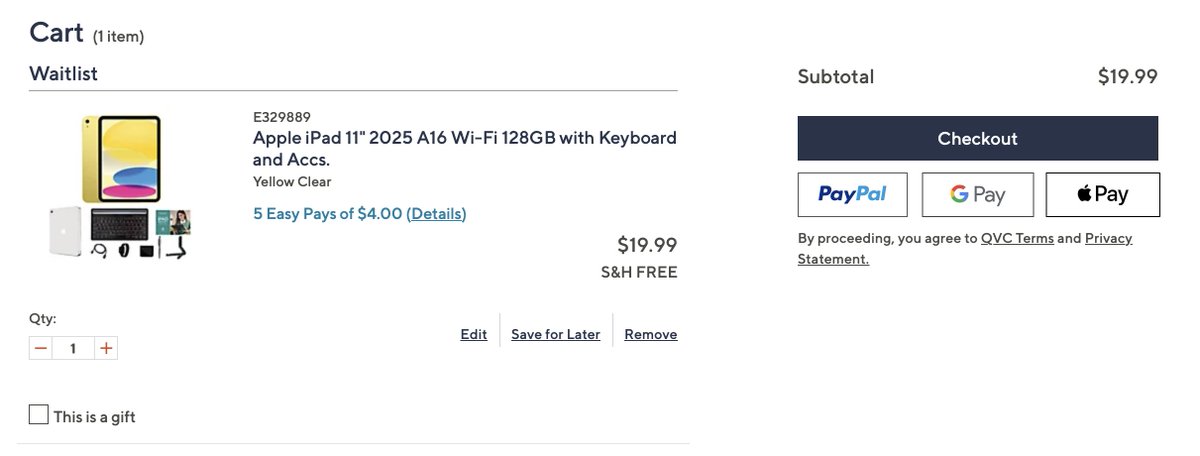Screen dimensions: 1200x456
Task: Click the item number E329889
Action: pyautogui.click(x=282, y=117)
